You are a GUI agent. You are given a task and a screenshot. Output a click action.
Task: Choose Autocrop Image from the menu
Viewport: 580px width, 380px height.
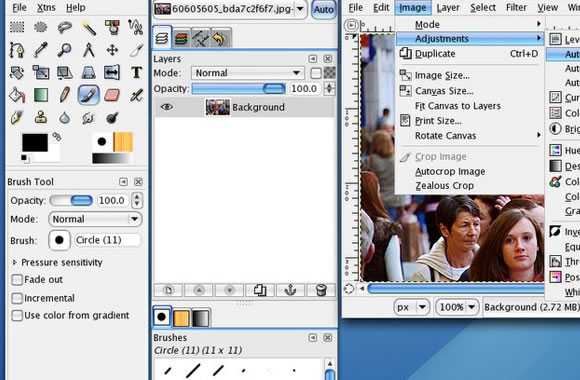pos(469,172)
